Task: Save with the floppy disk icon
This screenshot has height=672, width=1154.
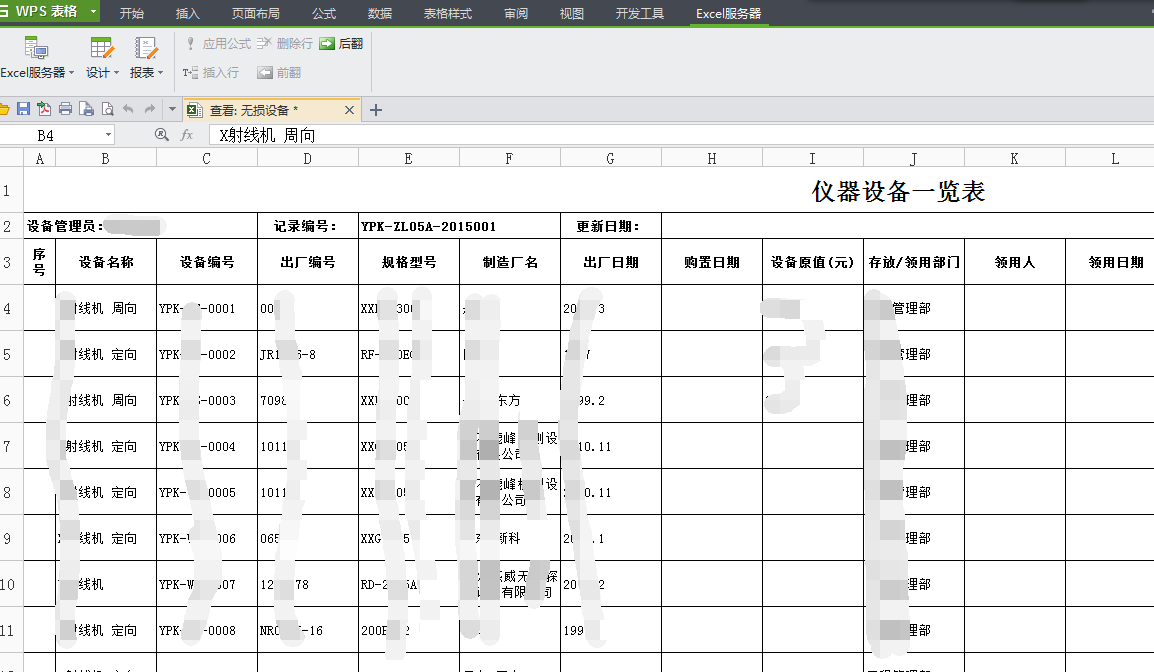Action: (x=24, y=110)
